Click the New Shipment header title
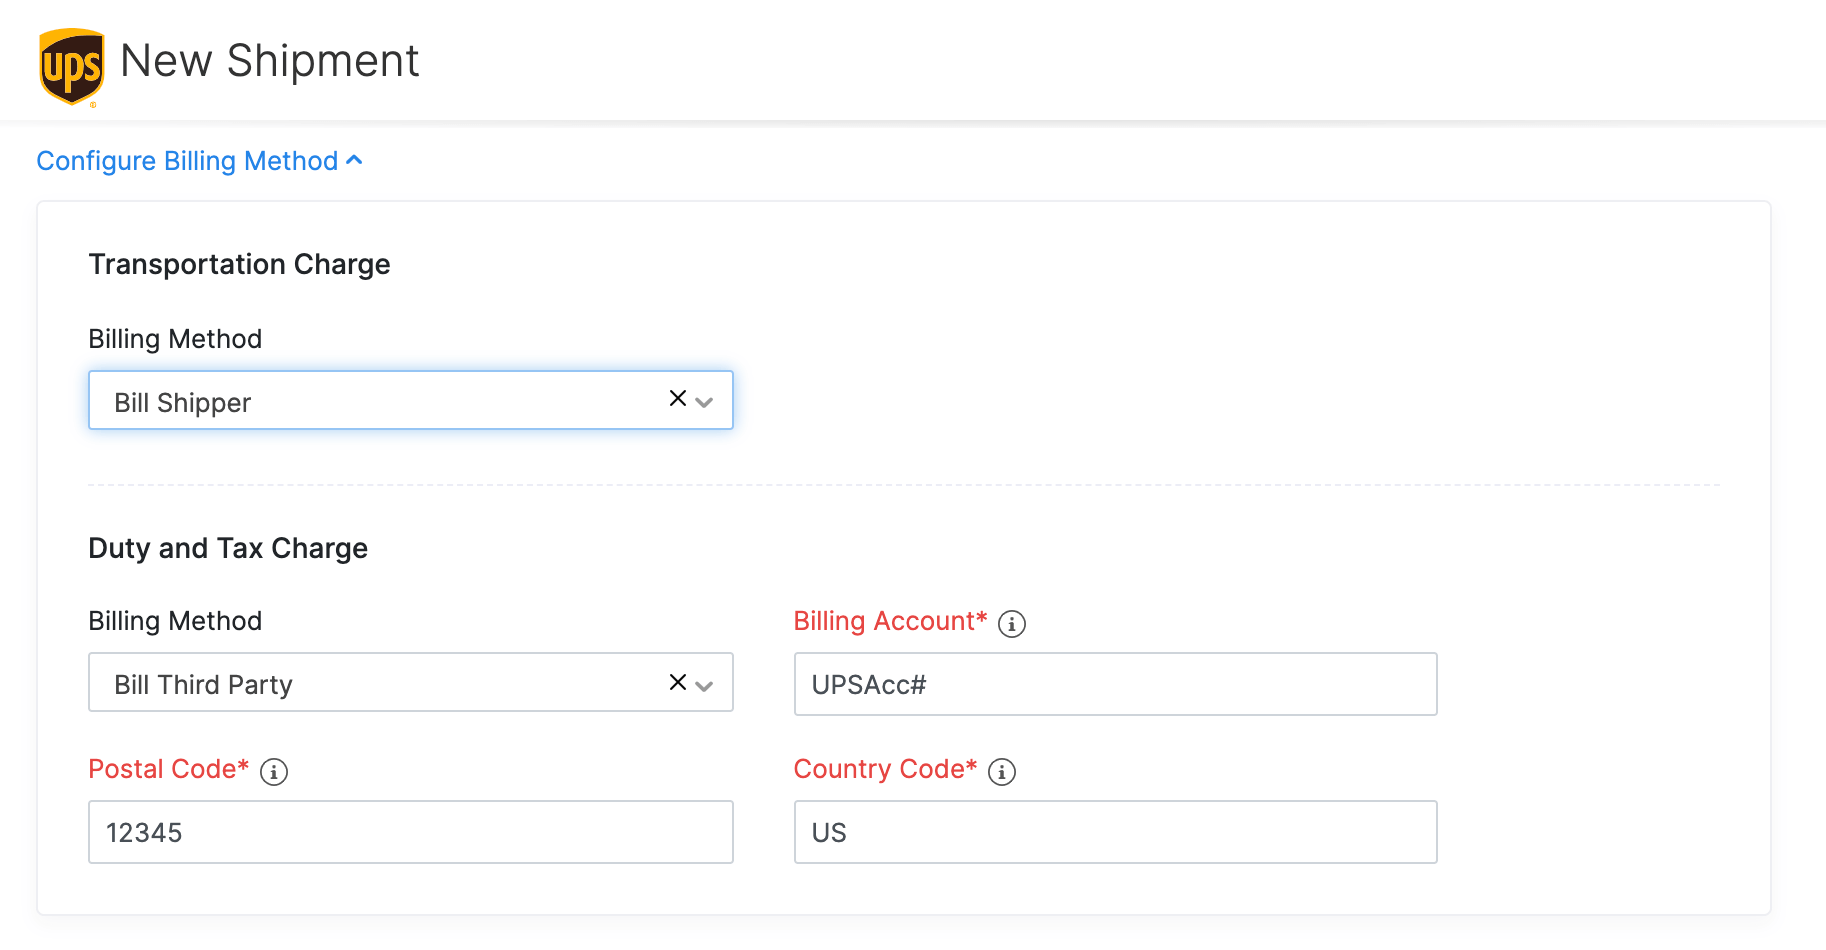This screenshot has height=950, width=1826. [270, 60]
